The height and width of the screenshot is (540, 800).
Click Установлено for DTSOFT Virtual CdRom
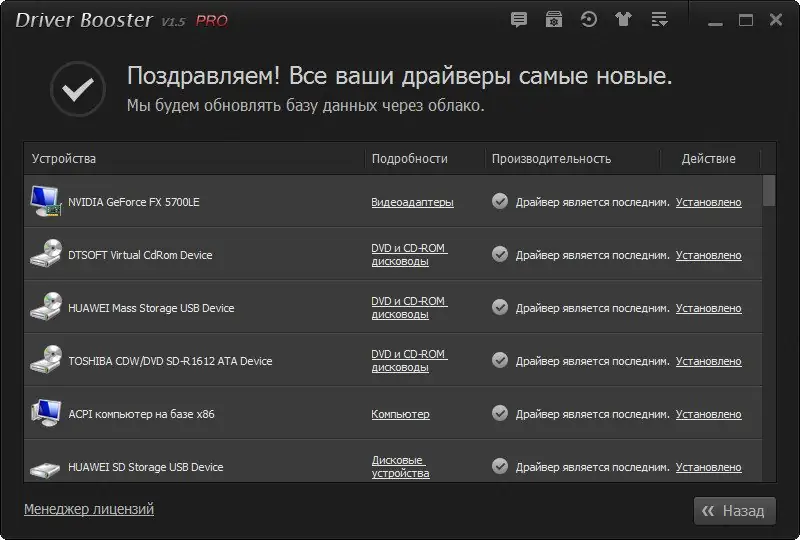pyautogui.click(x=709, y=255)
